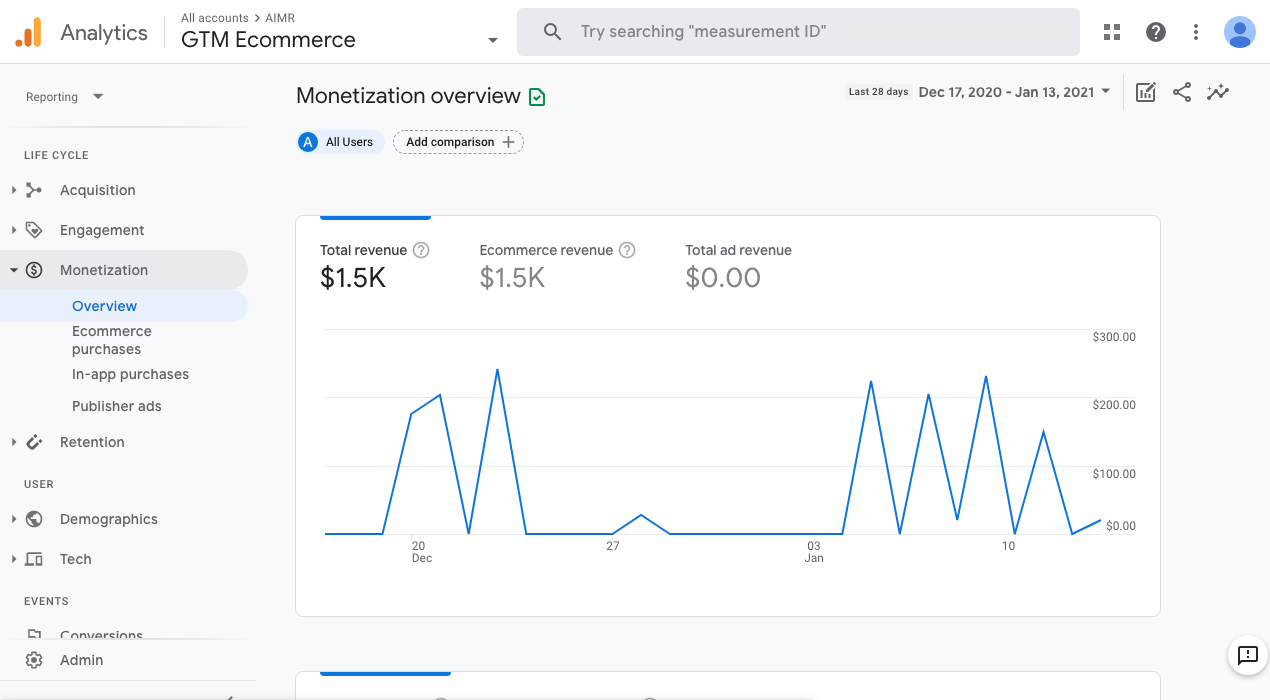
Task: Click the All Users 'A' badge
Action: [x=308, y=142]
